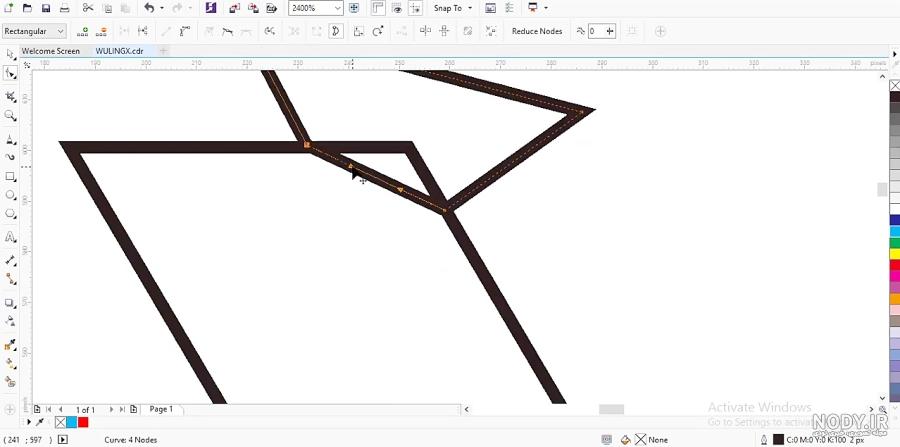Click the Undo arrow

tap(149, 8)
